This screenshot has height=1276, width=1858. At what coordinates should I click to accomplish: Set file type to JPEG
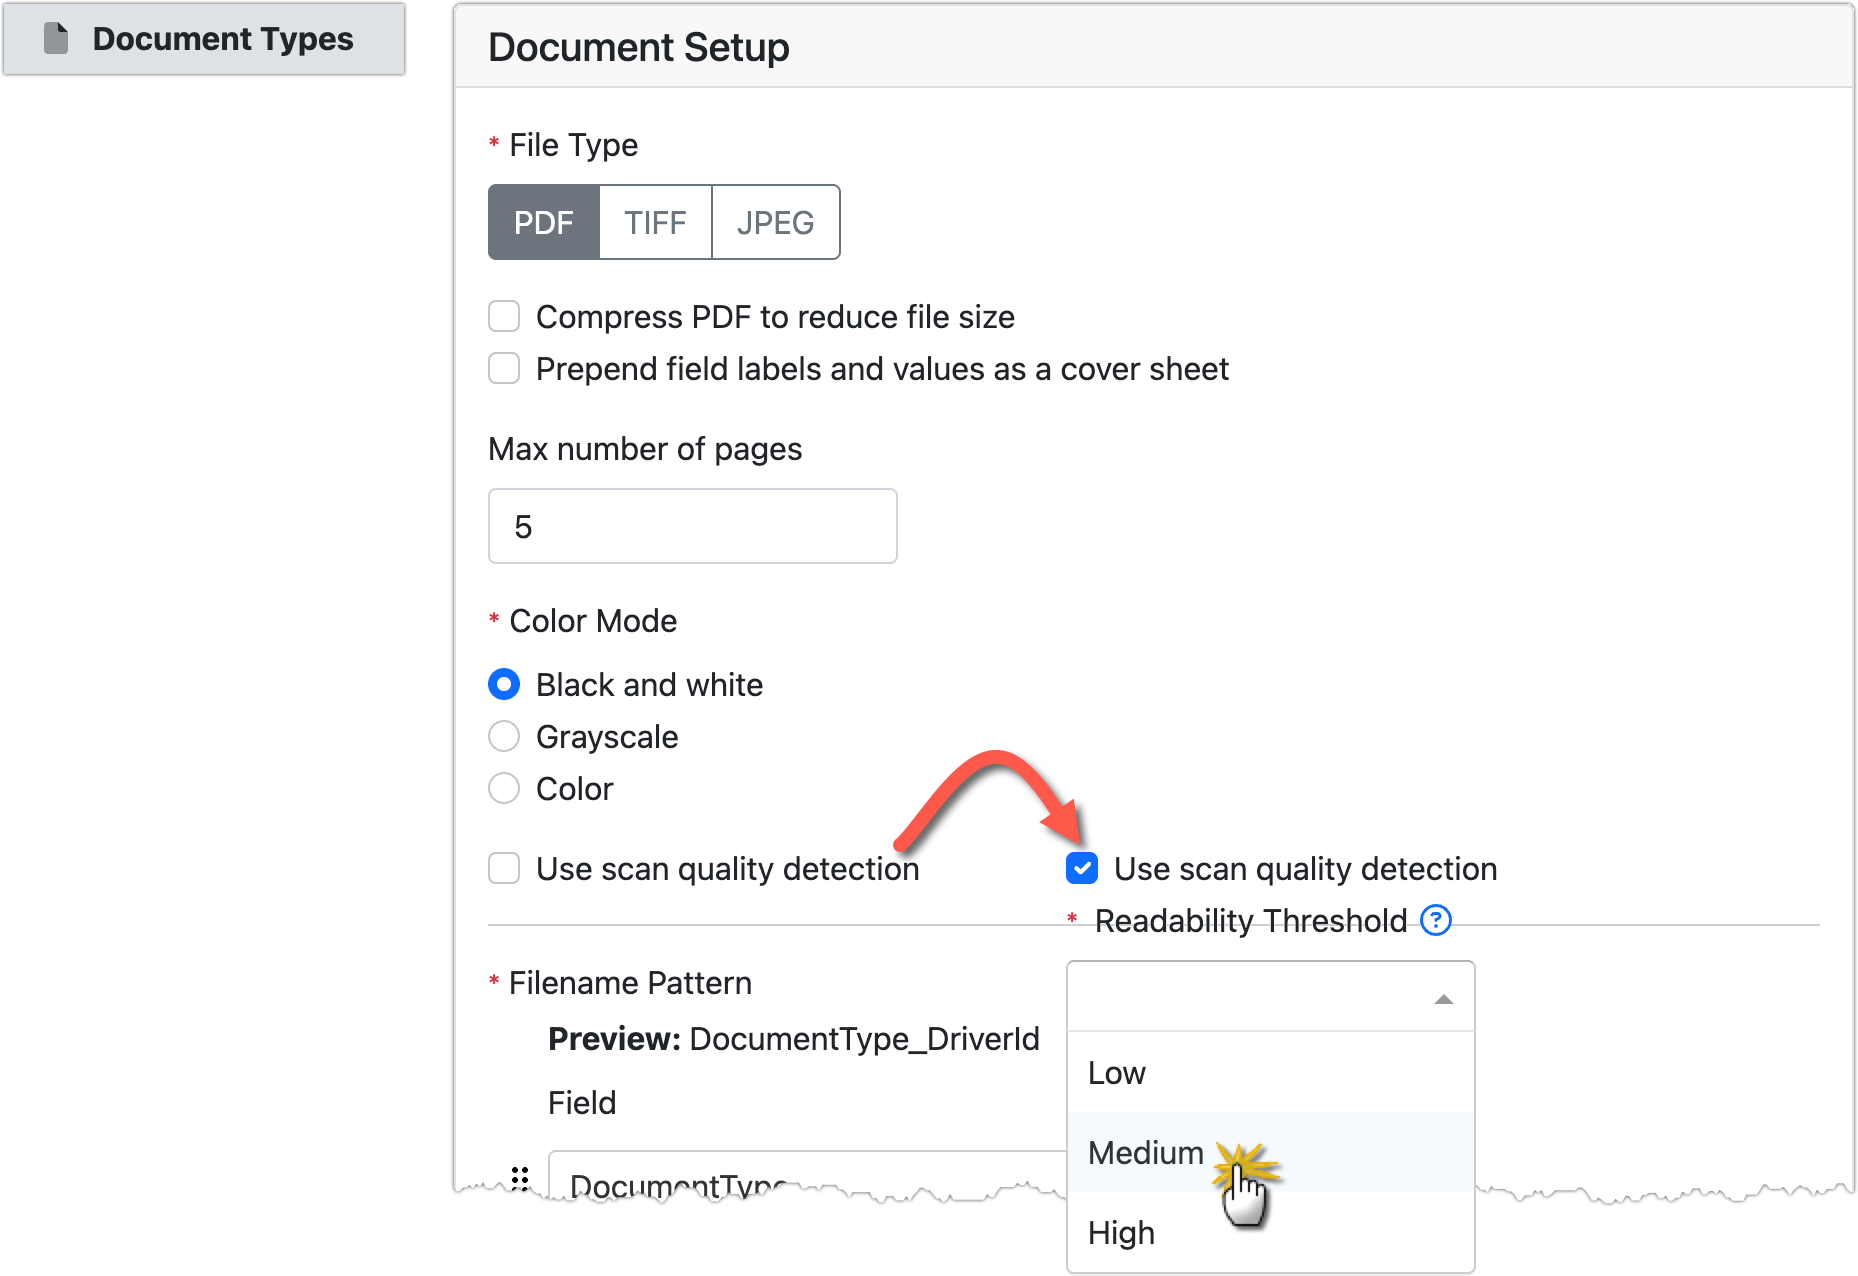775,222
